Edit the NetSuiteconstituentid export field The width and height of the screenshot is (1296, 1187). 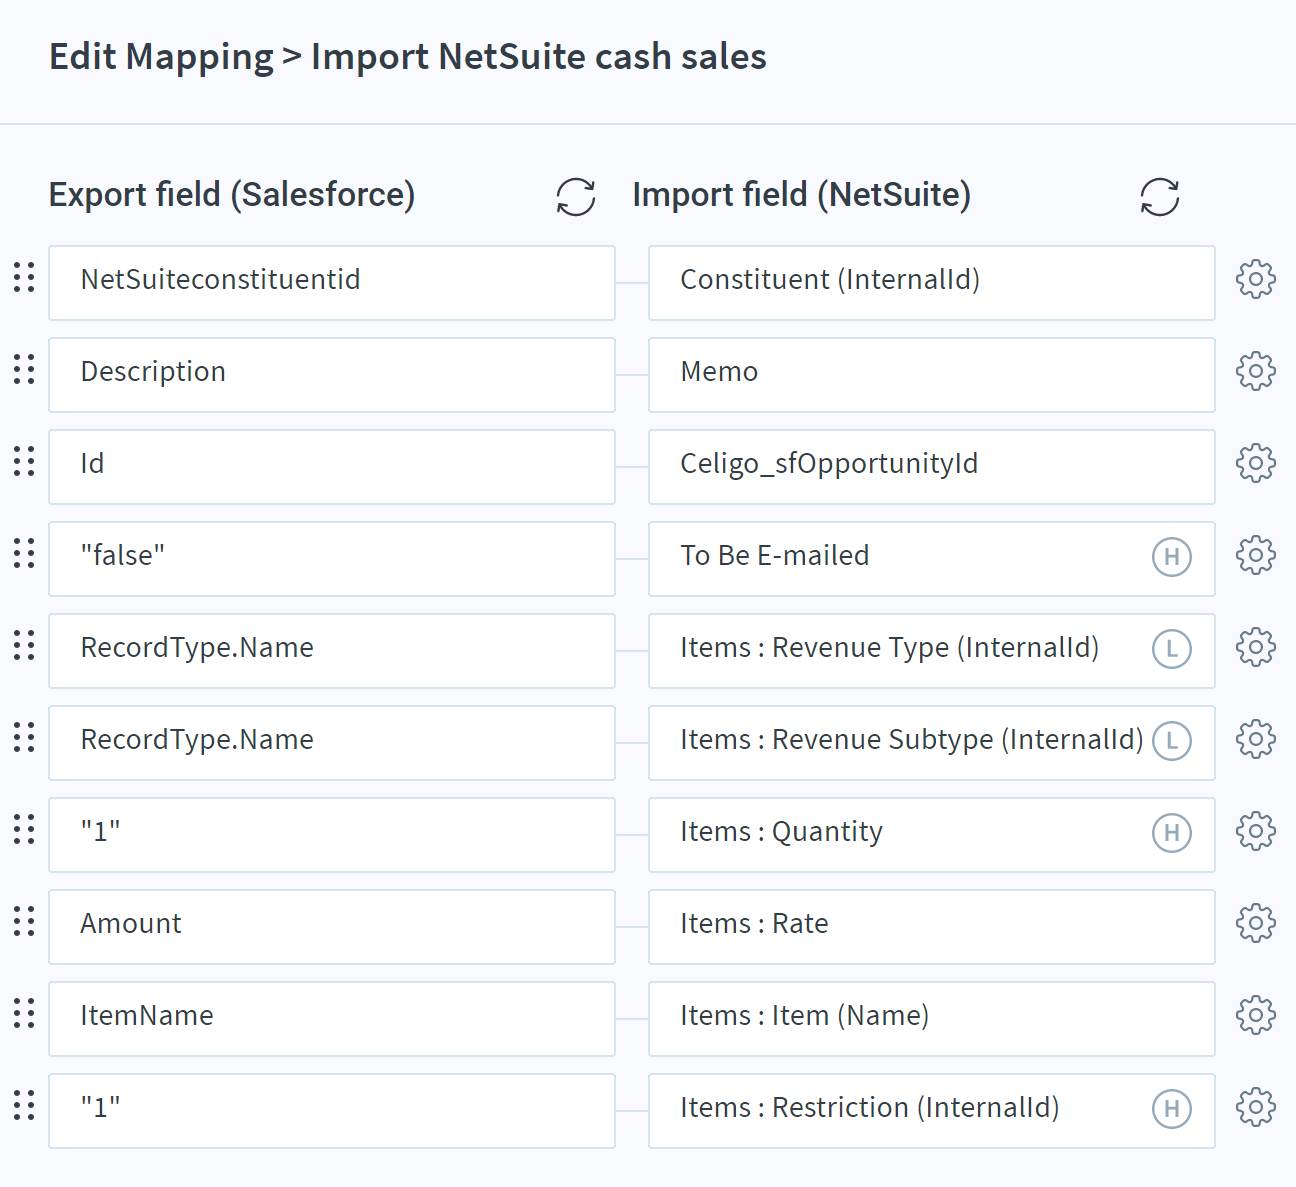click(x=332, y=283)
